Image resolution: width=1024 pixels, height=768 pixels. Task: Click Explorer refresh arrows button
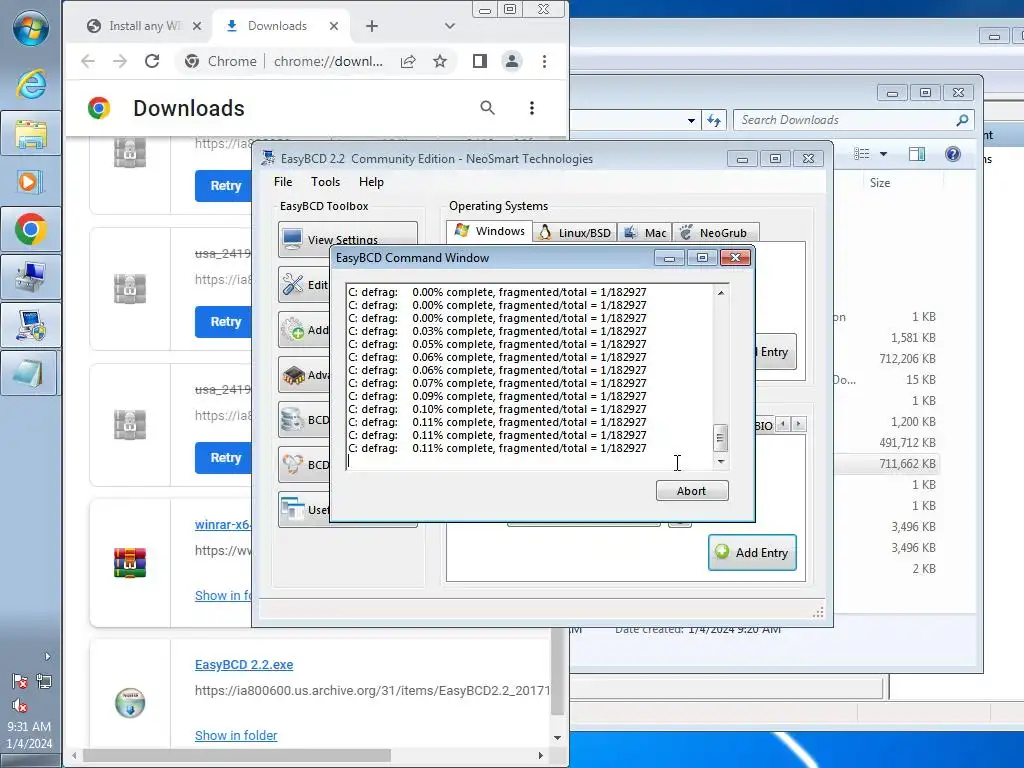click(714, 120)
